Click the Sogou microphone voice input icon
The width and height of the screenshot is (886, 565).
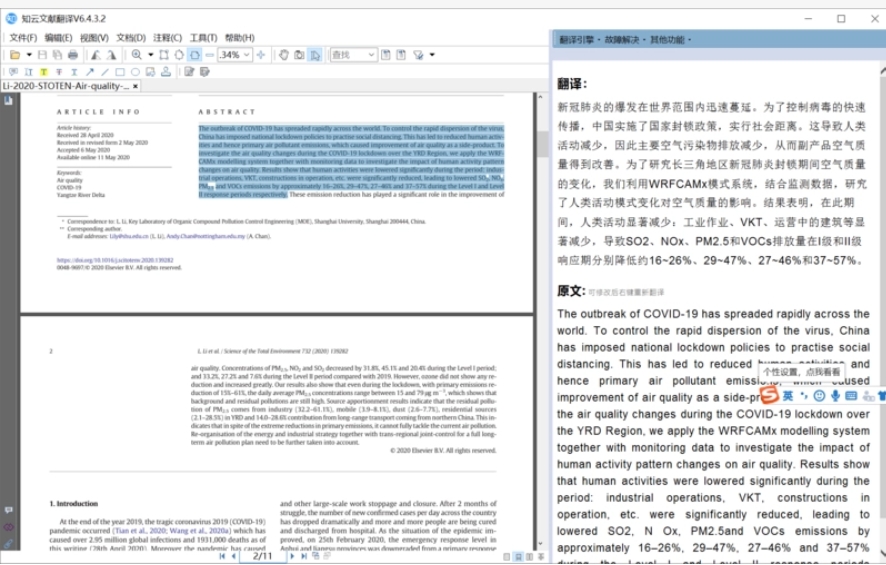coord(835,396)
